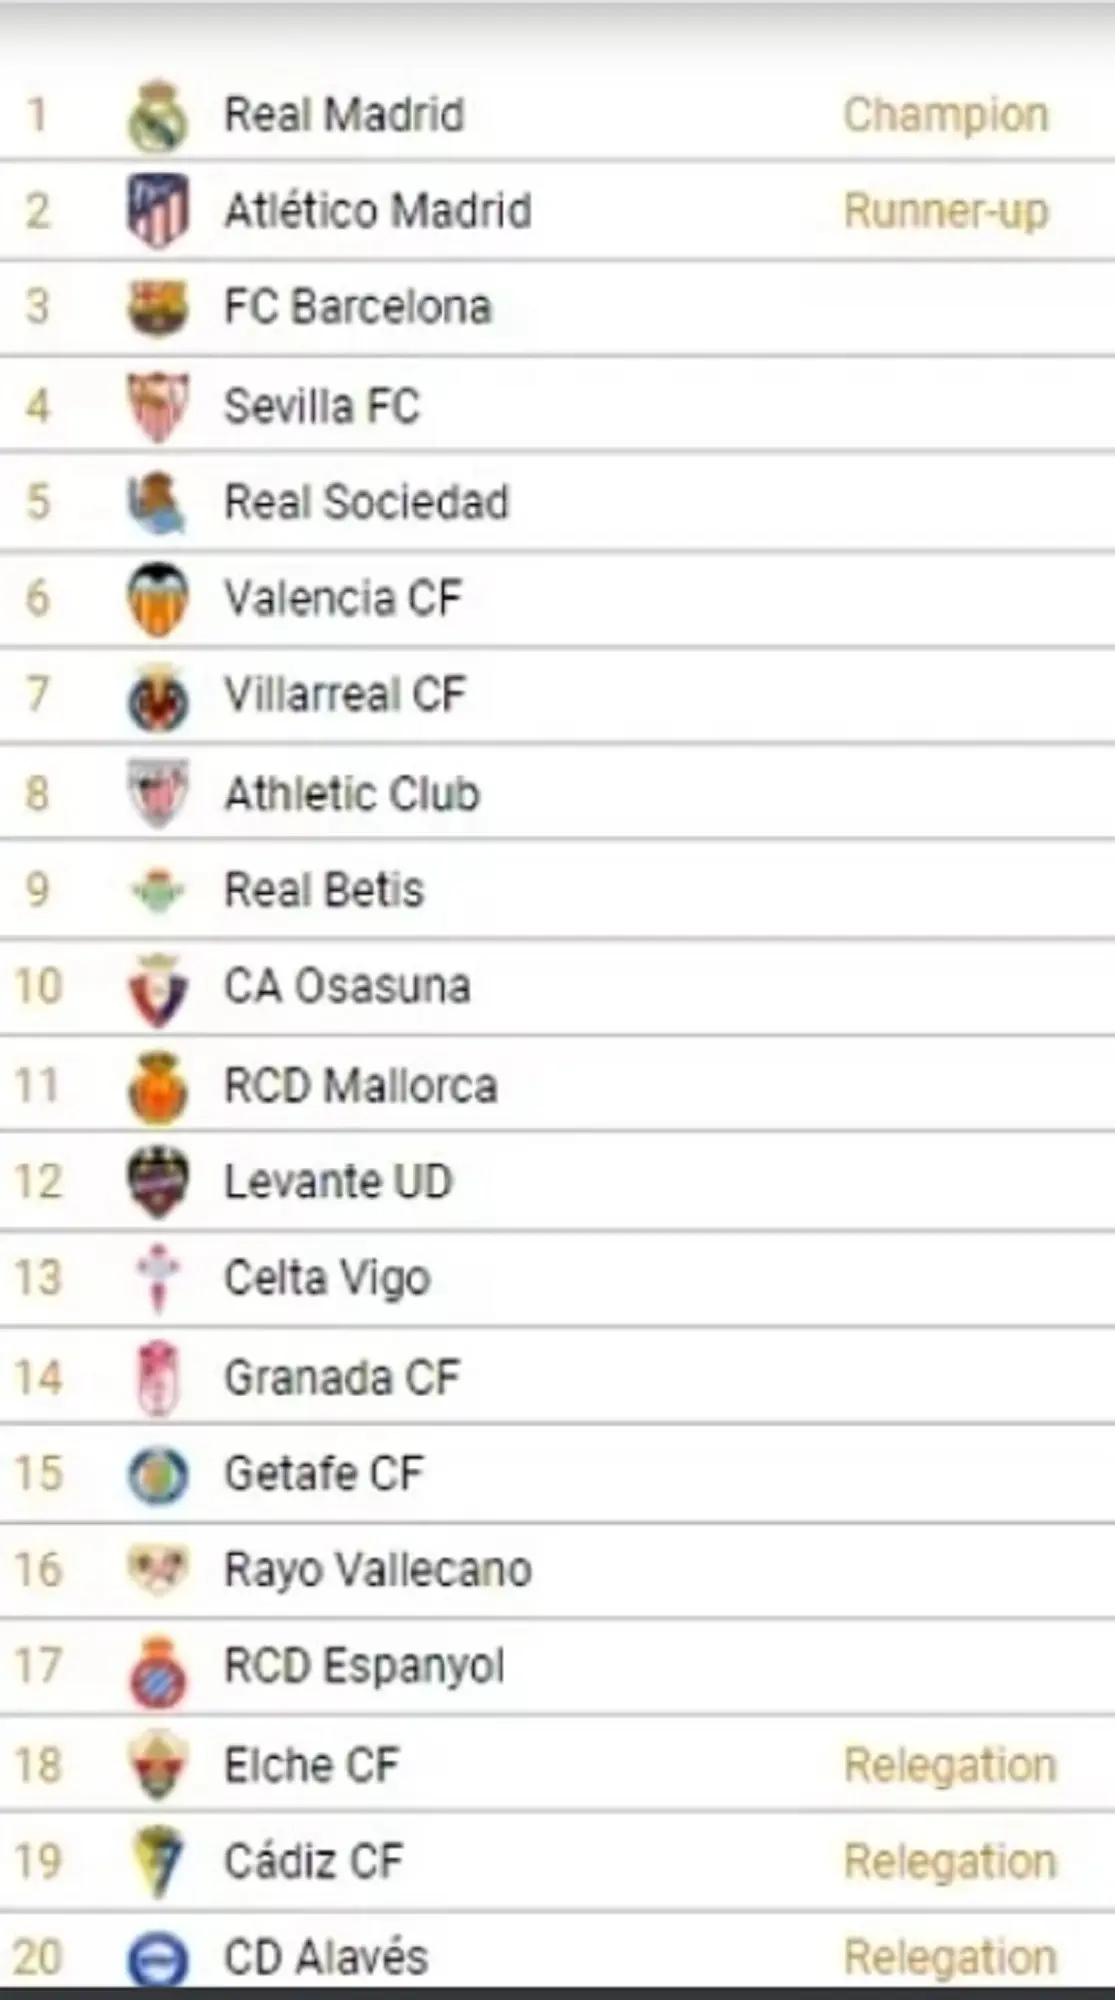
Task: Click the Levante UD crest
Action: coord(158,1182)
